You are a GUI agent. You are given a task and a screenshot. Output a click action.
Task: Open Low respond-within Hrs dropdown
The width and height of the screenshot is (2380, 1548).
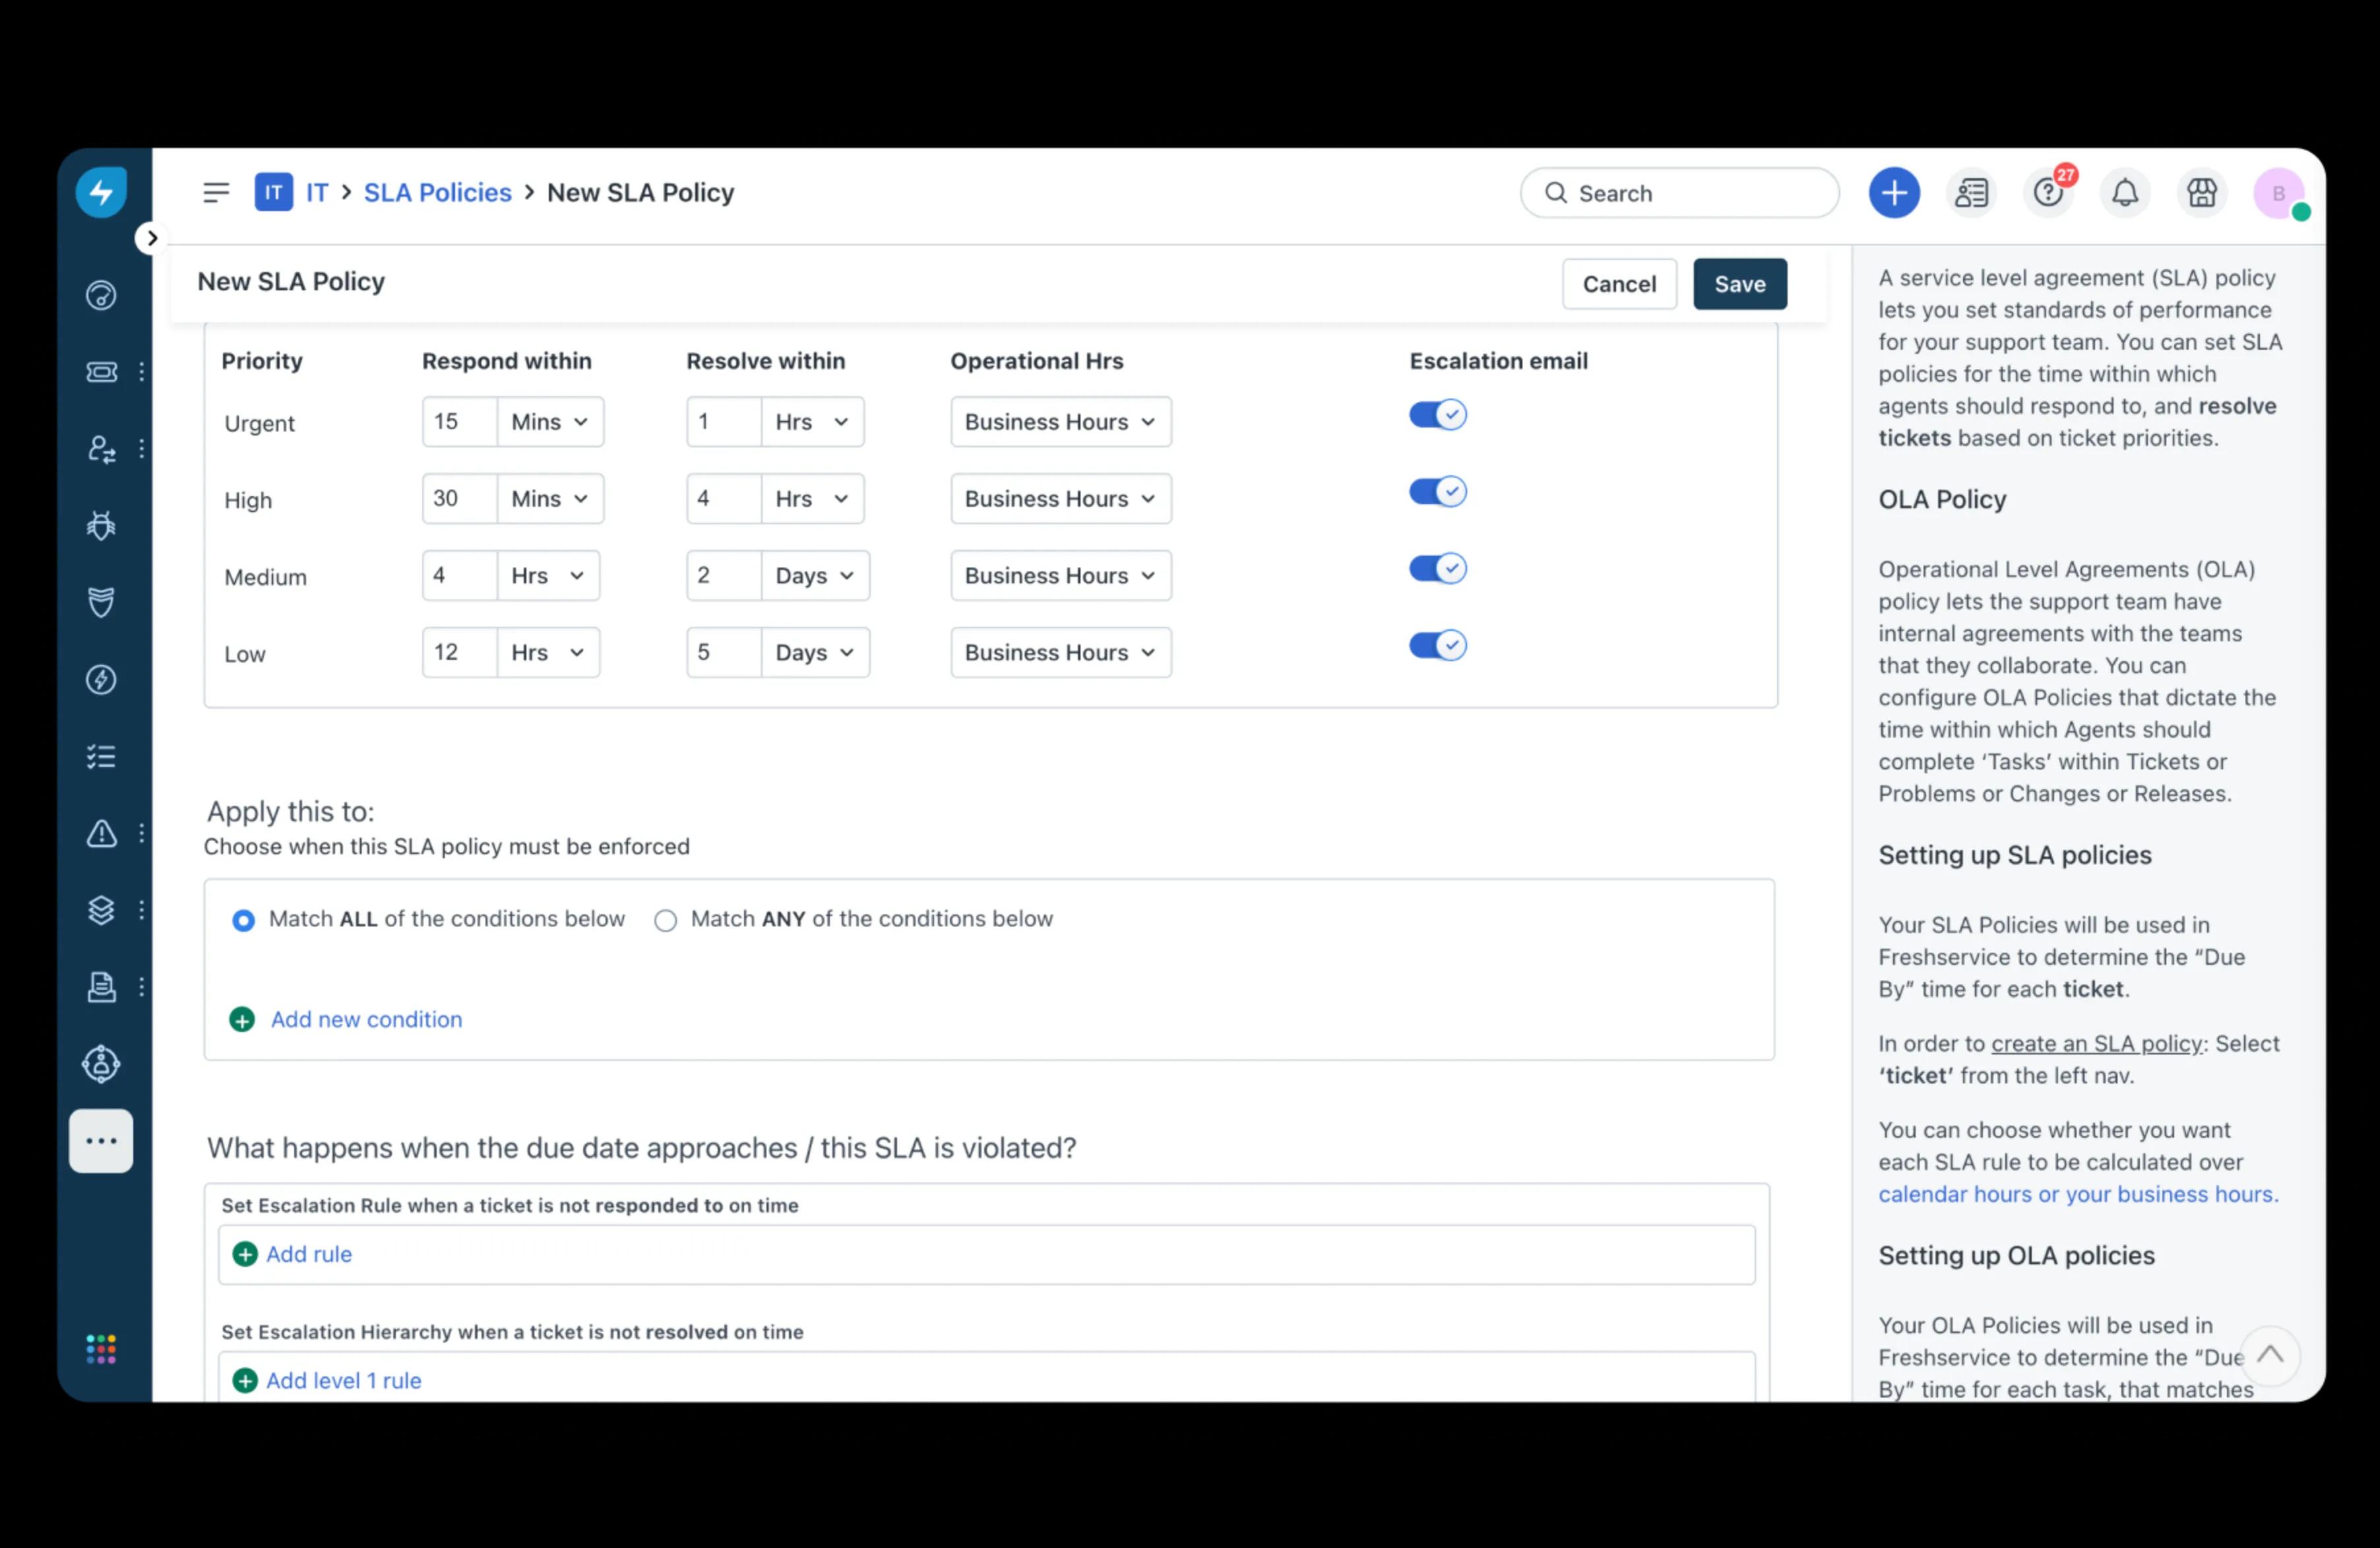coord(548,653)
